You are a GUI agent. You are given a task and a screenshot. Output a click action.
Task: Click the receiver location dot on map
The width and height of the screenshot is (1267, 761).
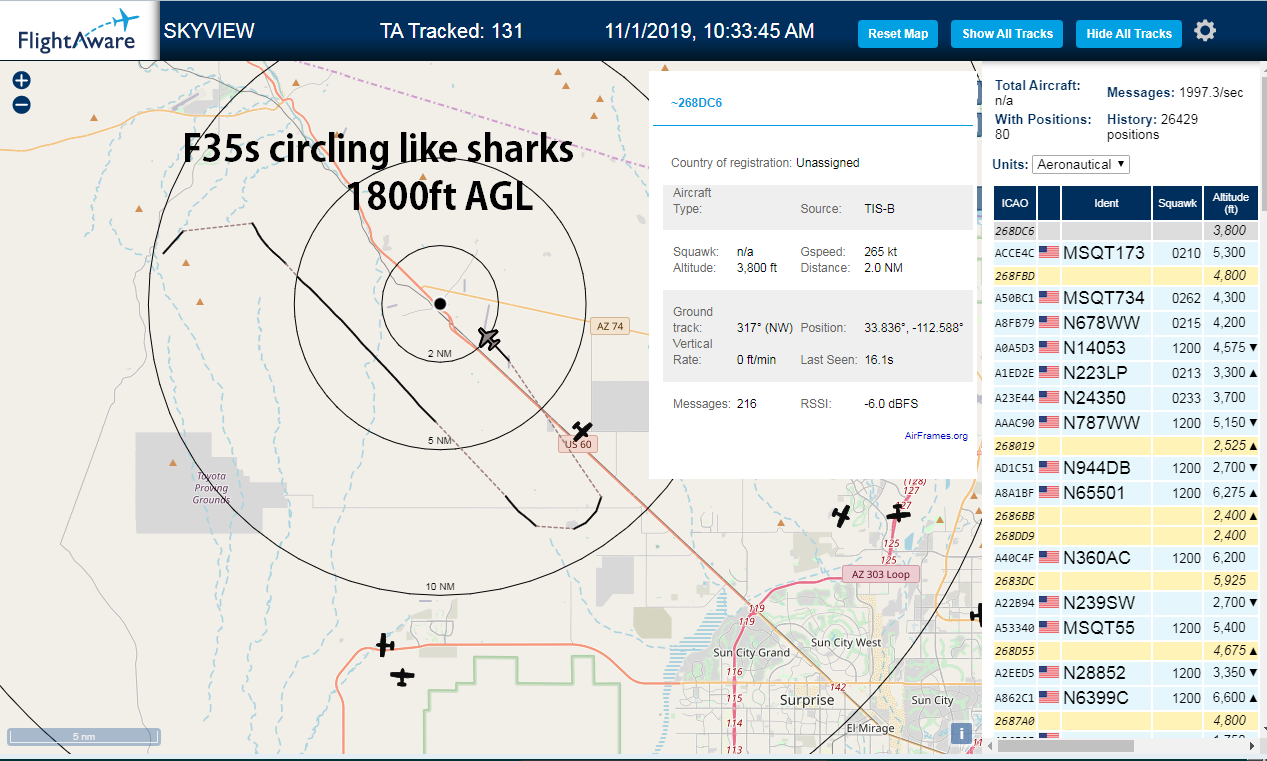click(x=439, y=303)
